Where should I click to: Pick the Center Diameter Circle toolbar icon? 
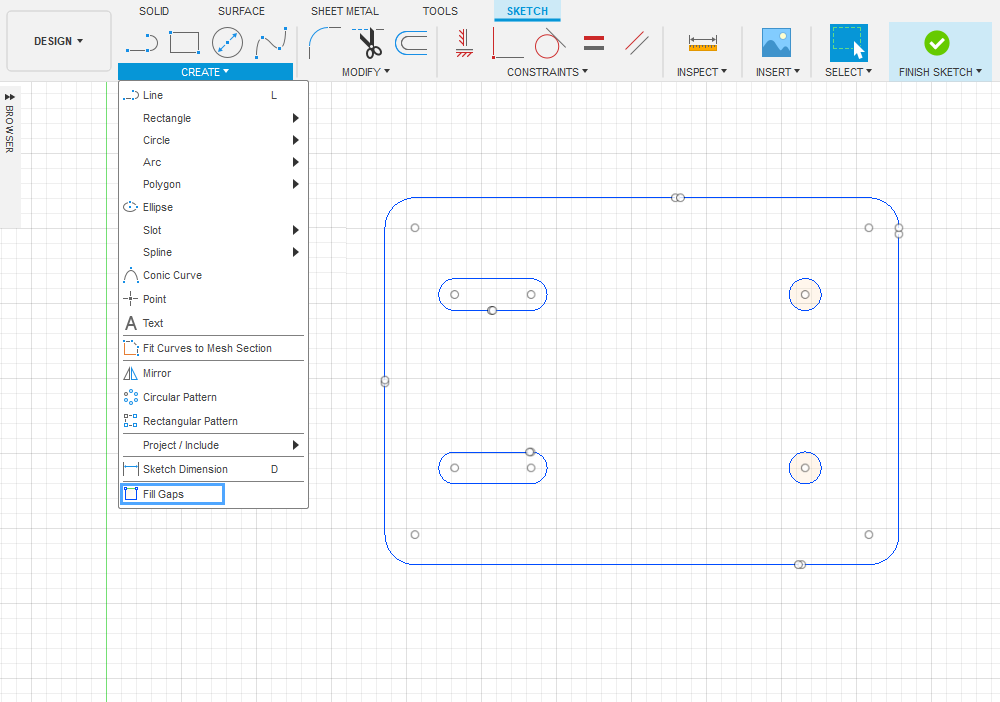227,43
